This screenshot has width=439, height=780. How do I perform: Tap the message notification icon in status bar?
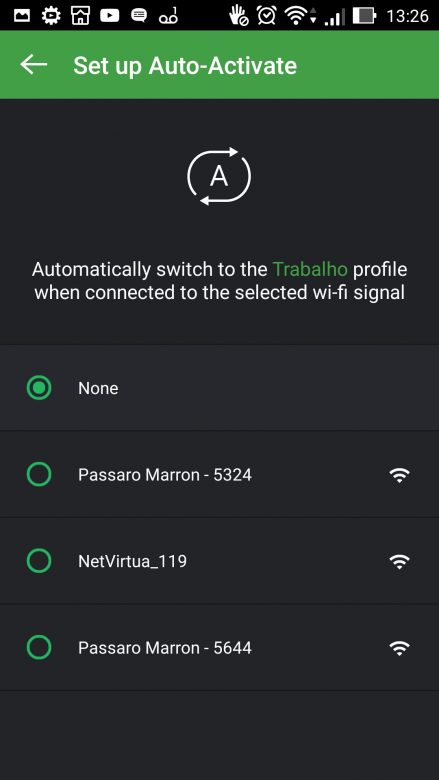(x=139, y=15)
